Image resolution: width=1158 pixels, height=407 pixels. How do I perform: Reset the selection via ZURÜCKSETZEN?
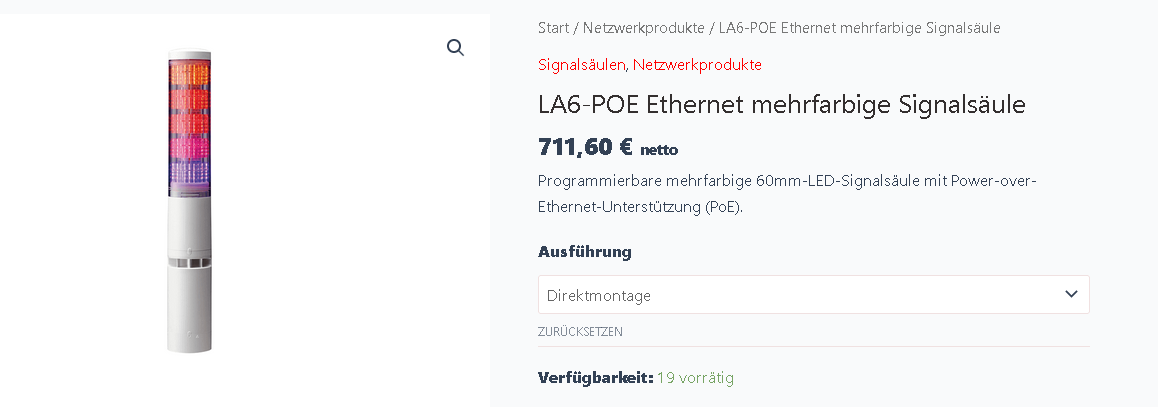580,332
